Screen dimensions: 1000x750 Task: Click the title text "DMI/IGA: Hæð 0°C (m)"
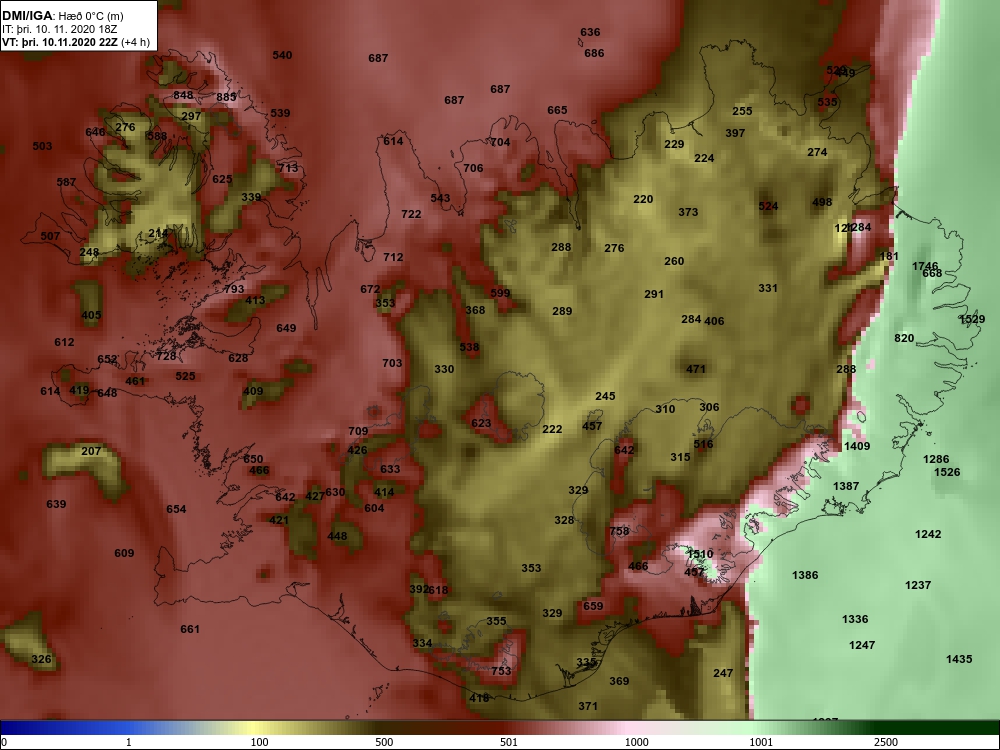pyautogui.click(x=62, y=16)
